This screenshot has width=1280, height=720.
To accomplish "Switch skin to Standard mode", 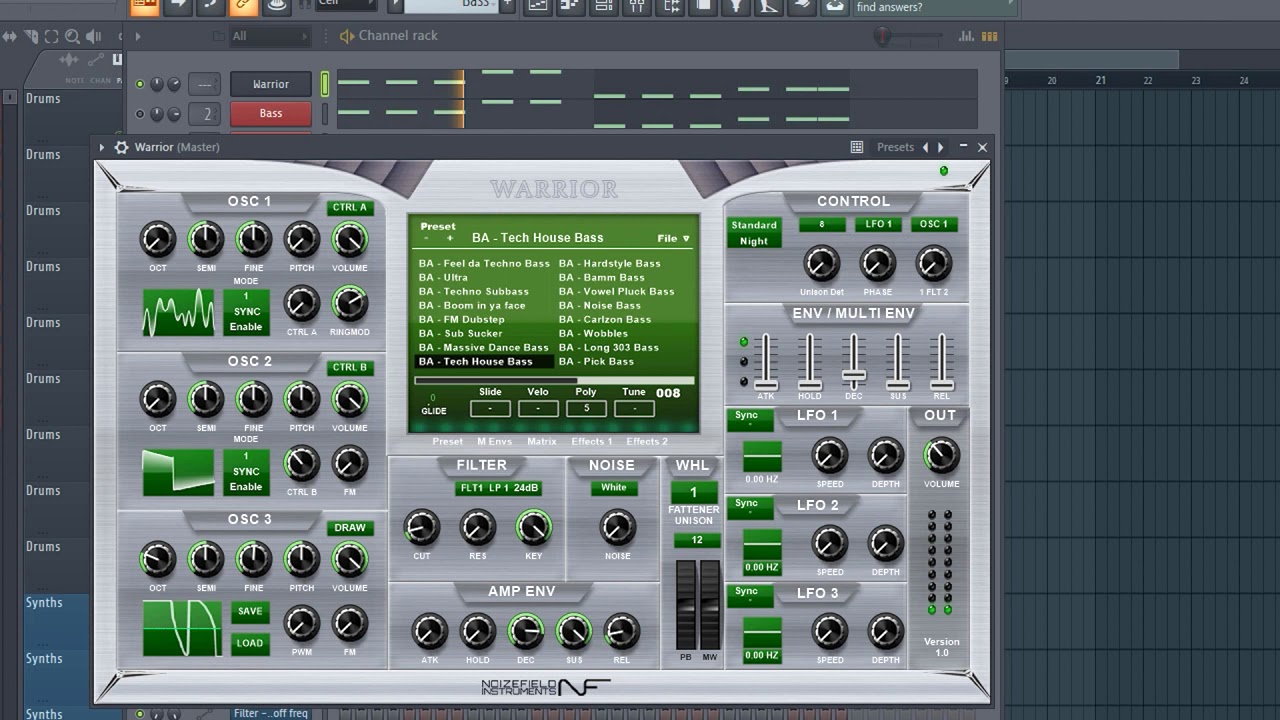I will (x=754, y=225).
